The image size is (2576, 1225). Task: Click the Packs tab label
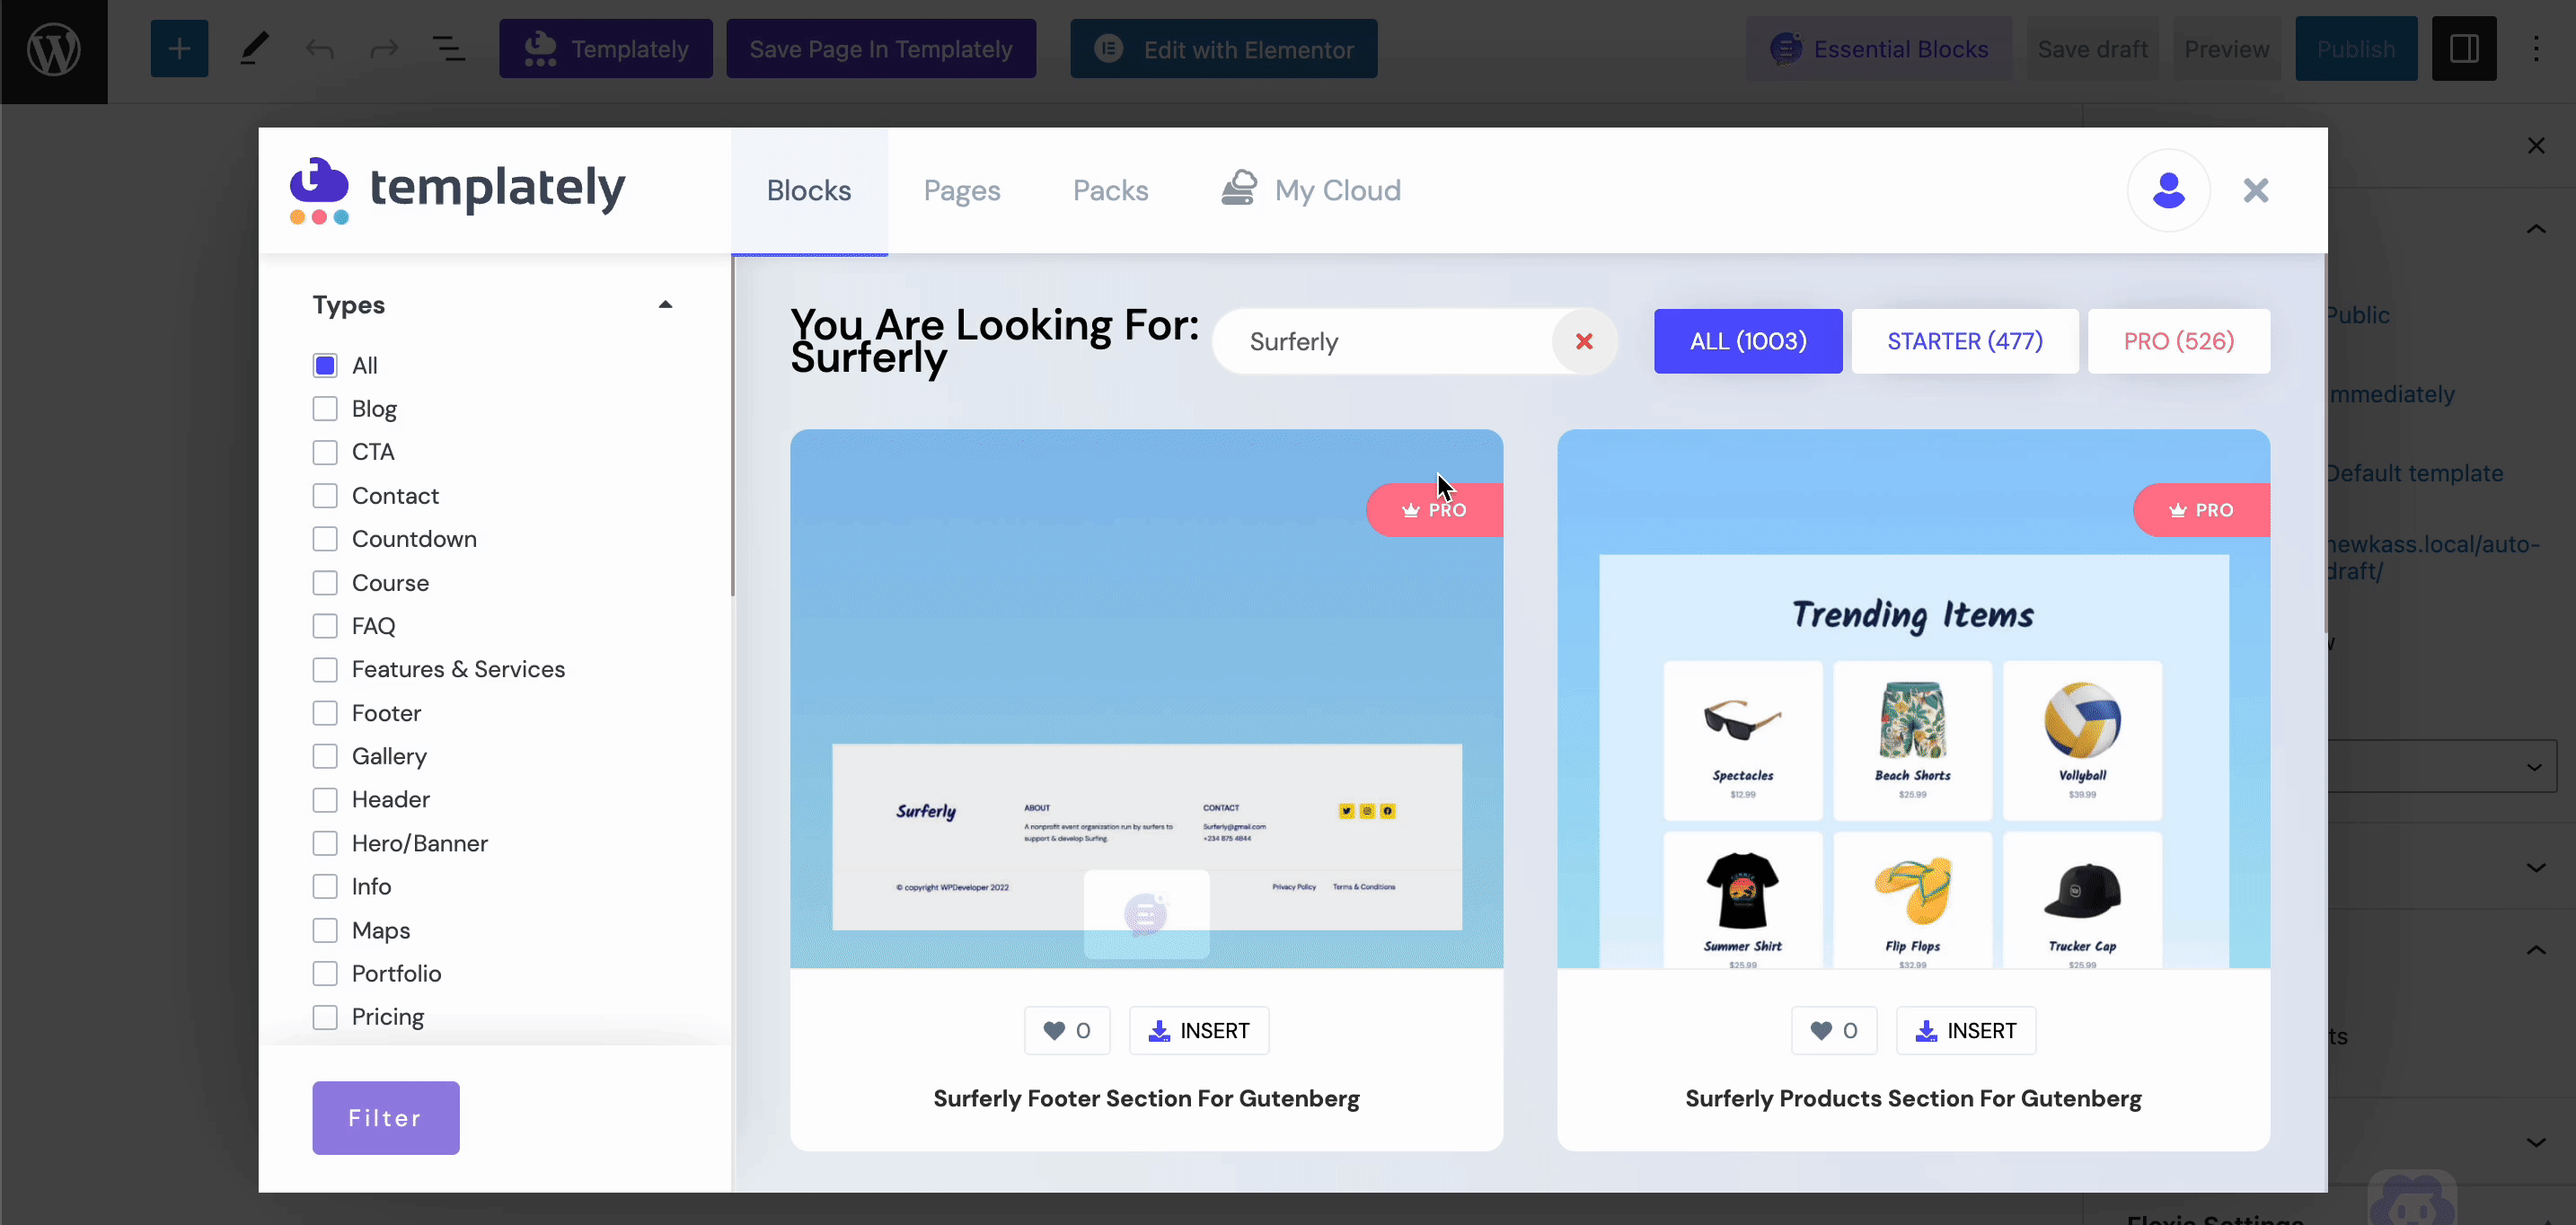1110,189
